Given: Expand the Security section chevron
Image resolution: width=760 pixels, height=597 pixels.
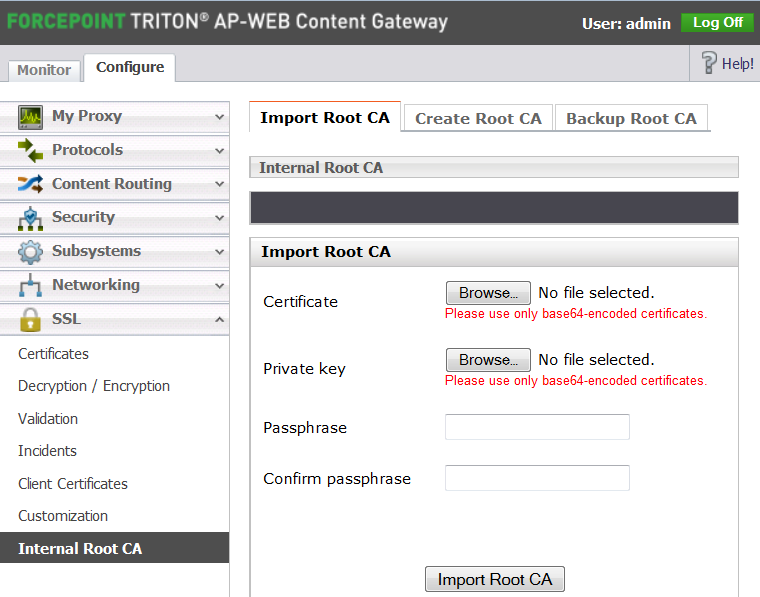Looking at the screenshot, I should [x=220, y=218].
